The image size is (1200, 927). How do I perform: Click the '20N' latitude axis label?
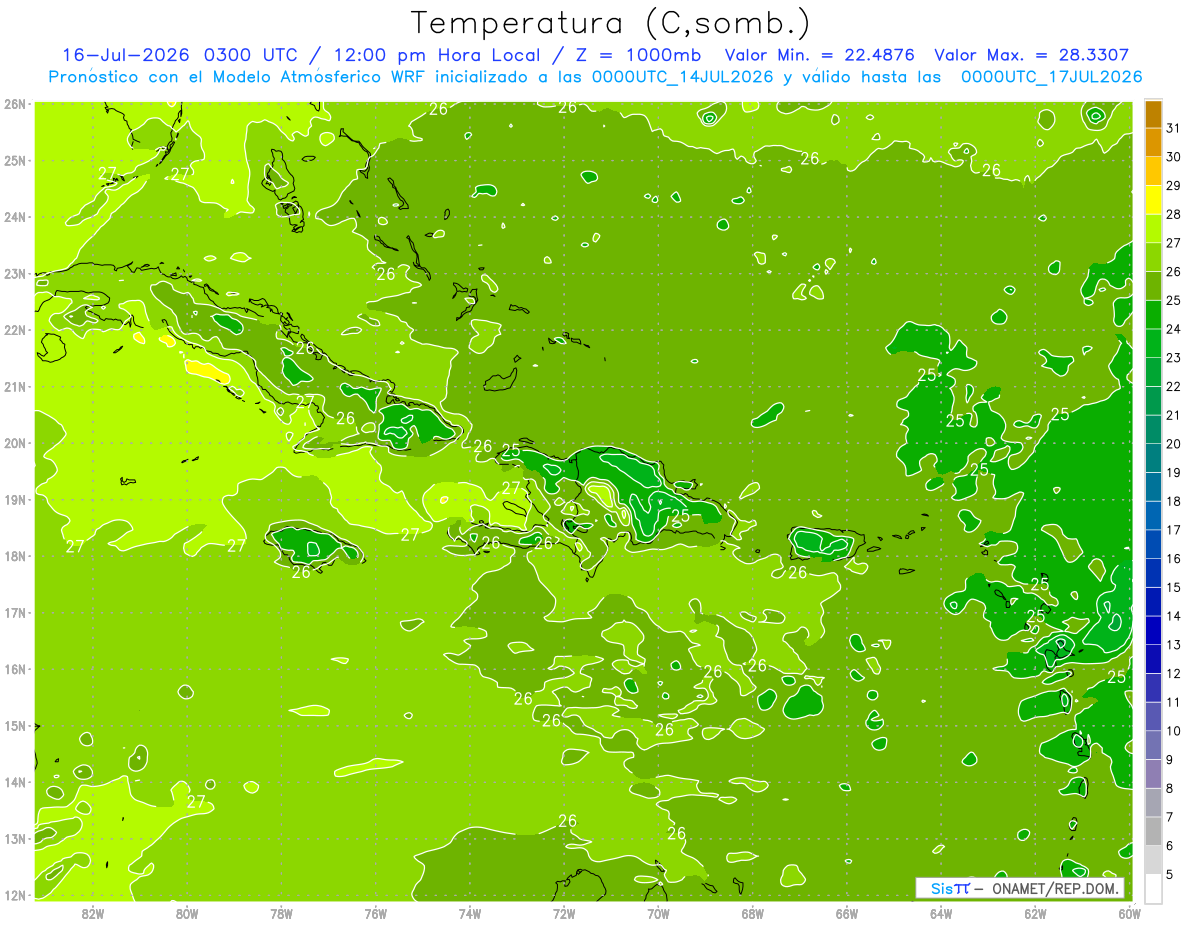click(14, 443)
